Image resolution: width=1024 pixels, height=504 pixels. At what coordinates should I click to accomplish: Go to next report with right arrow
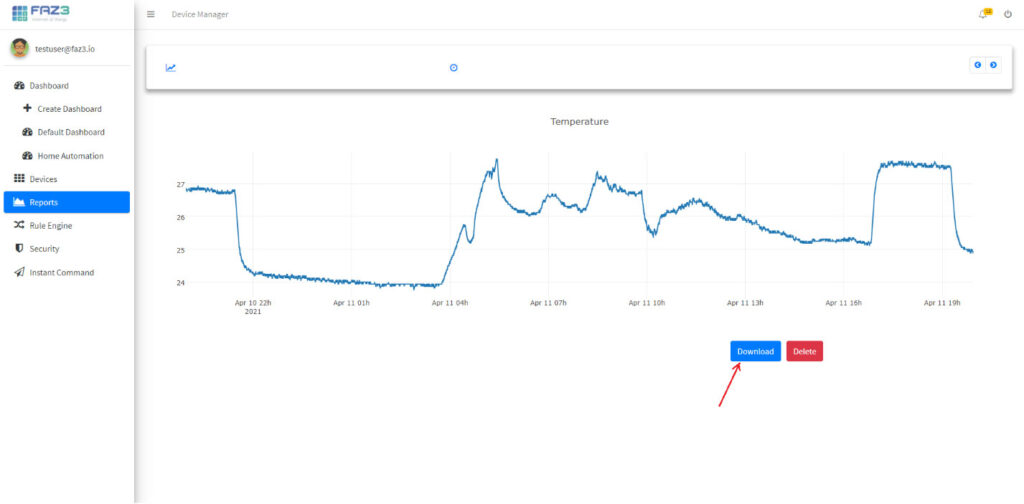pyautogui.click(x=993, y=65)
